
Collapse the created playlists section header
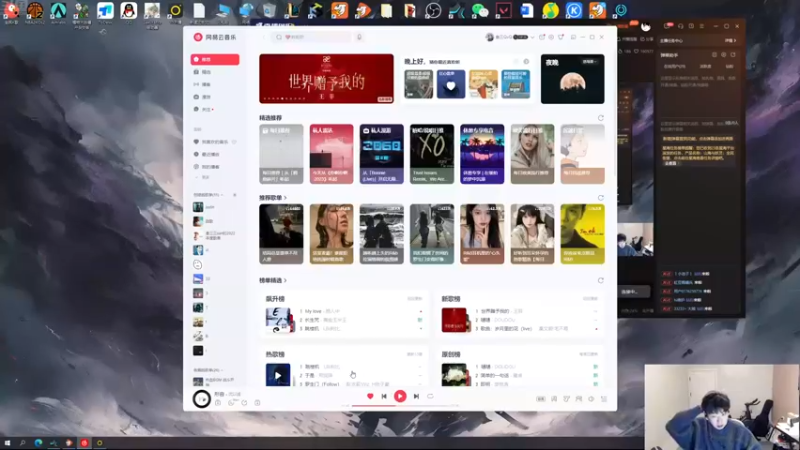[208, 195]
